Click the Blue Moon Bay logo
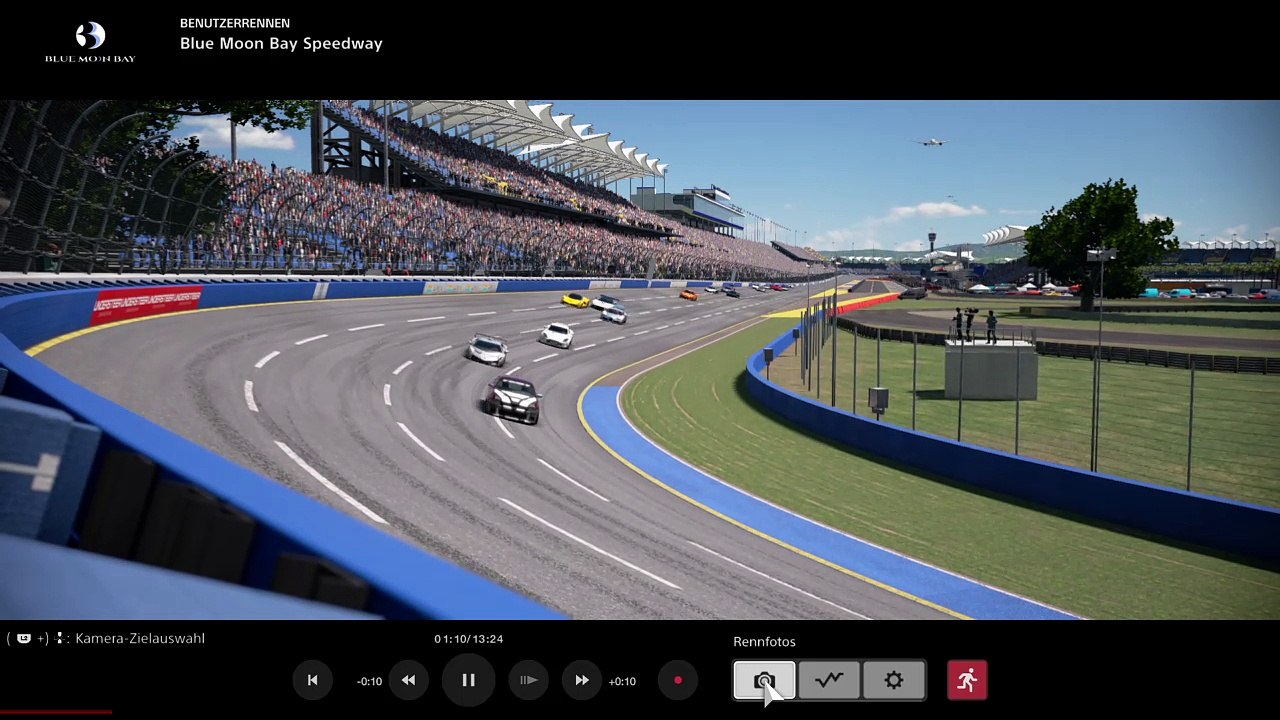 click(90, 43)
